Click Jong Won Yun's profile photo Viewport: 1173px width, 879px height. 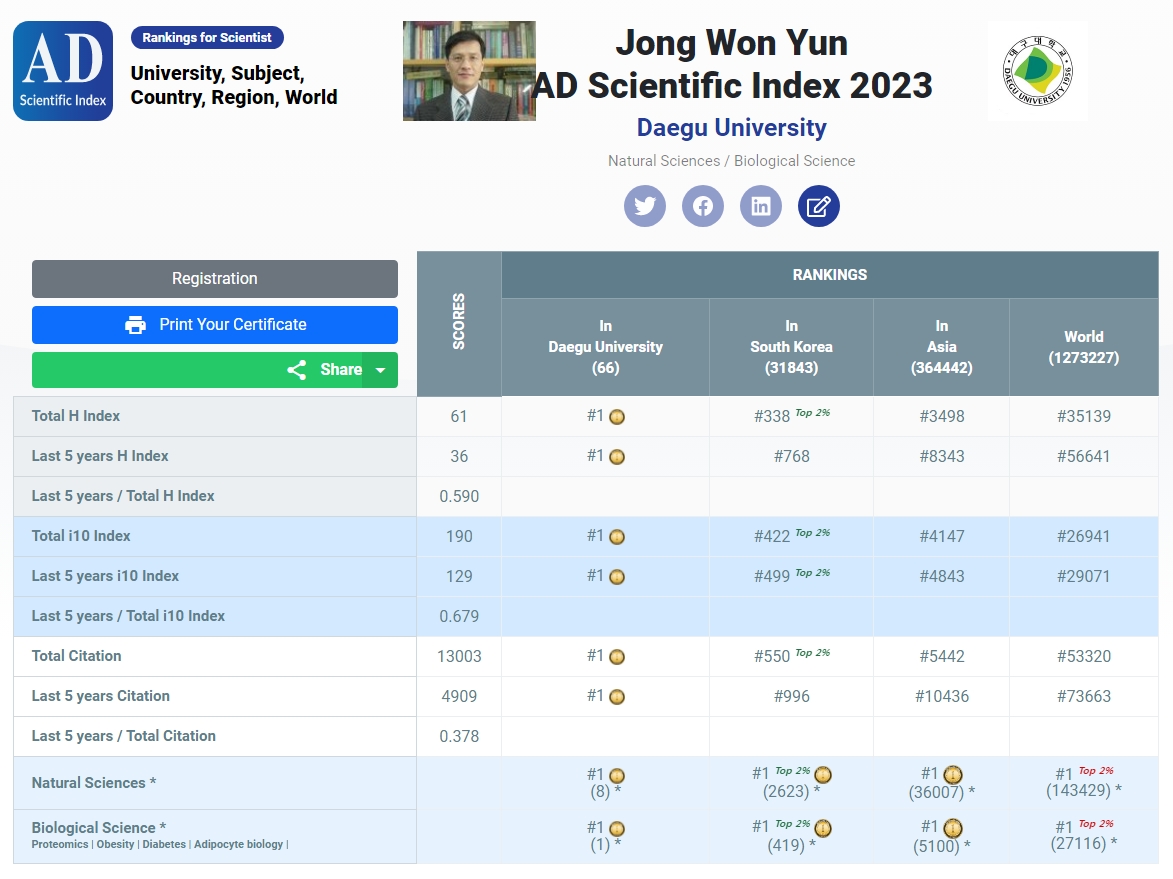click(x=469, y=71)
